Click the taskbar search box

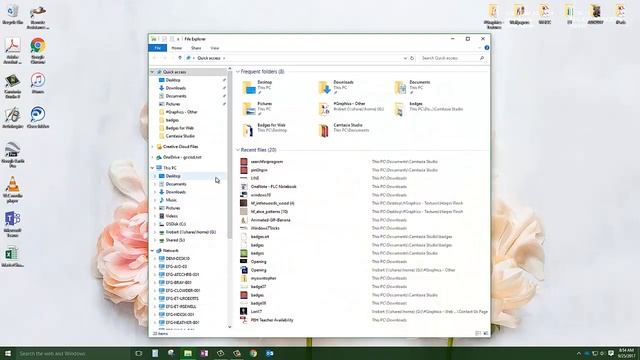73,353
